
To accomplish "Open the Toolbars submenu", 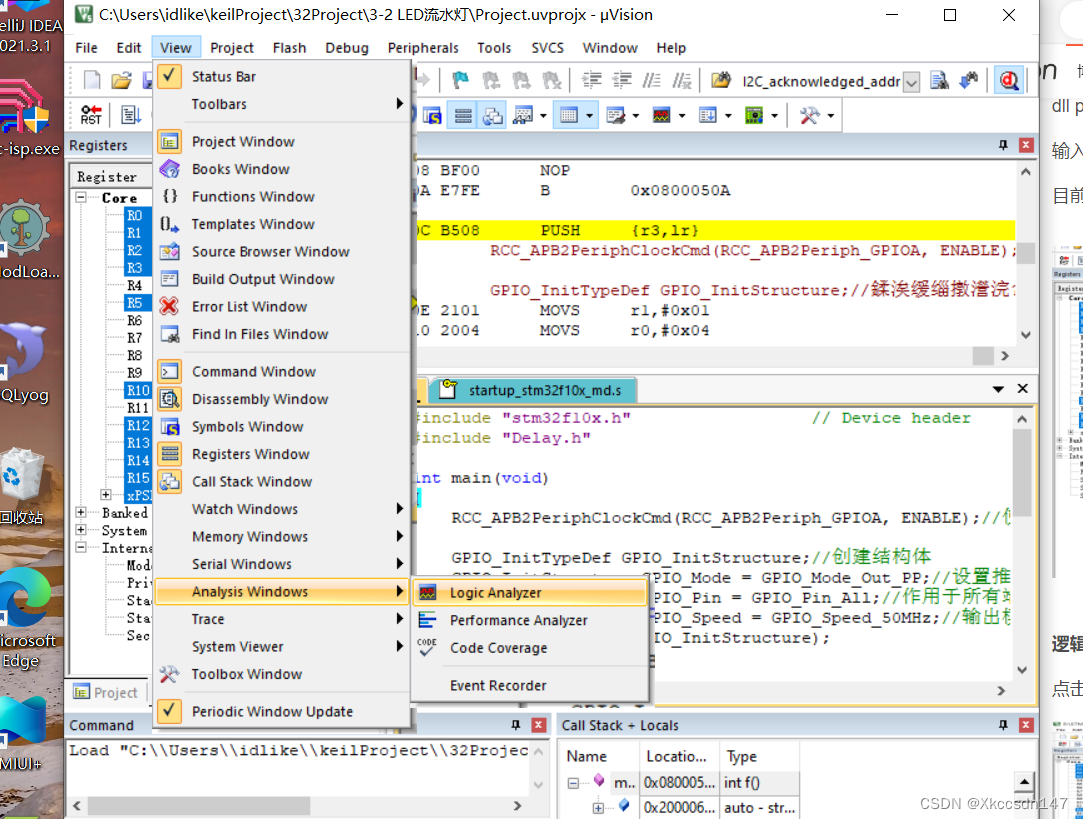I will 282,104.
